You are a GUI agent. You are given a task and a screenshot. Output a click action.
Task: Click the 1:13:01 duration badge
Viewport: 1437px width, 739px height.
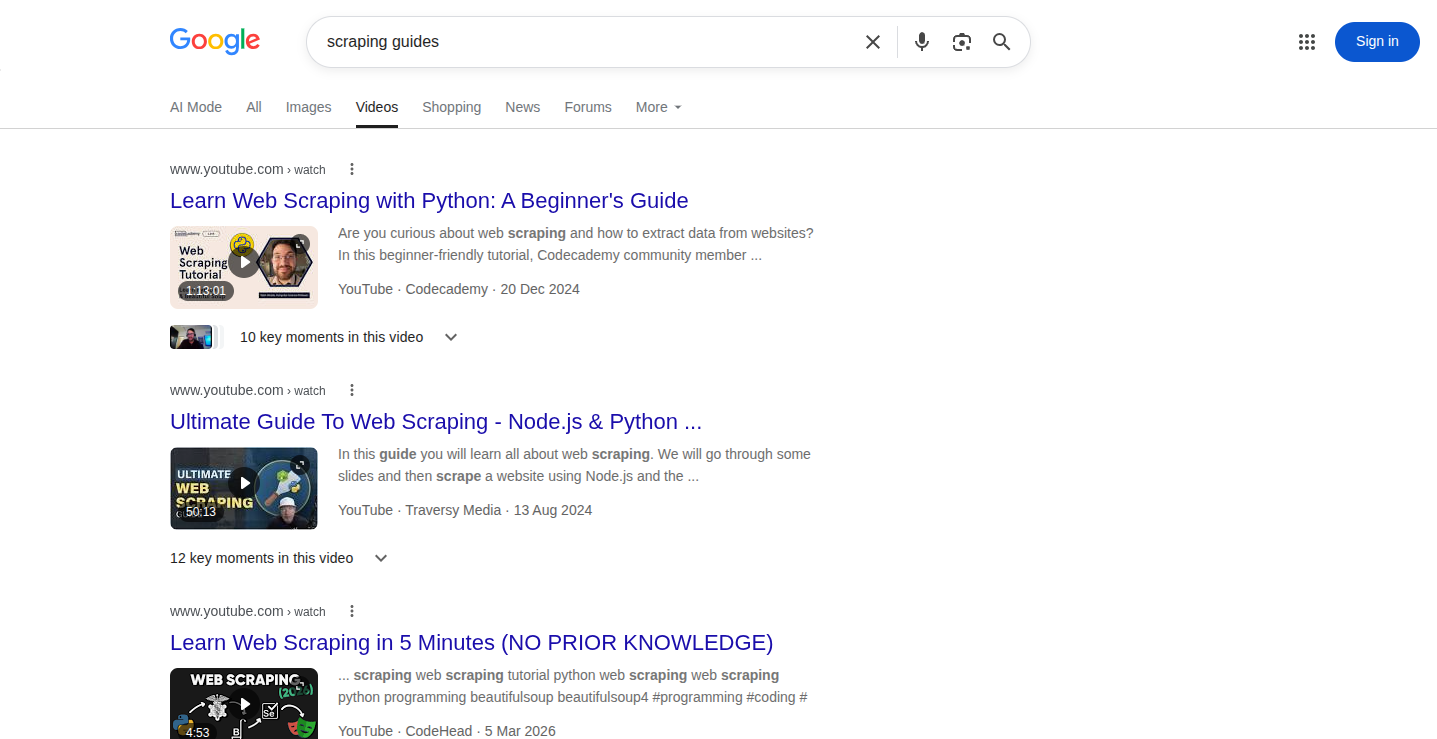(x=205, y=291)
